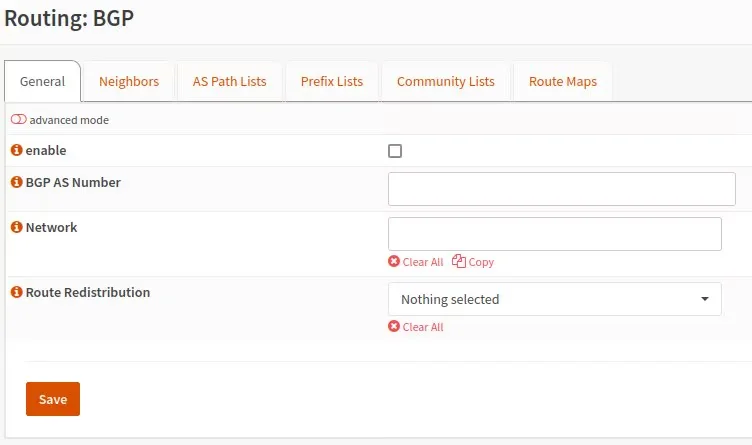The width and height of the screenshot is (752, 445).
Task: Click red clear icon under Route Redistribution
Action: coord(394,327)
